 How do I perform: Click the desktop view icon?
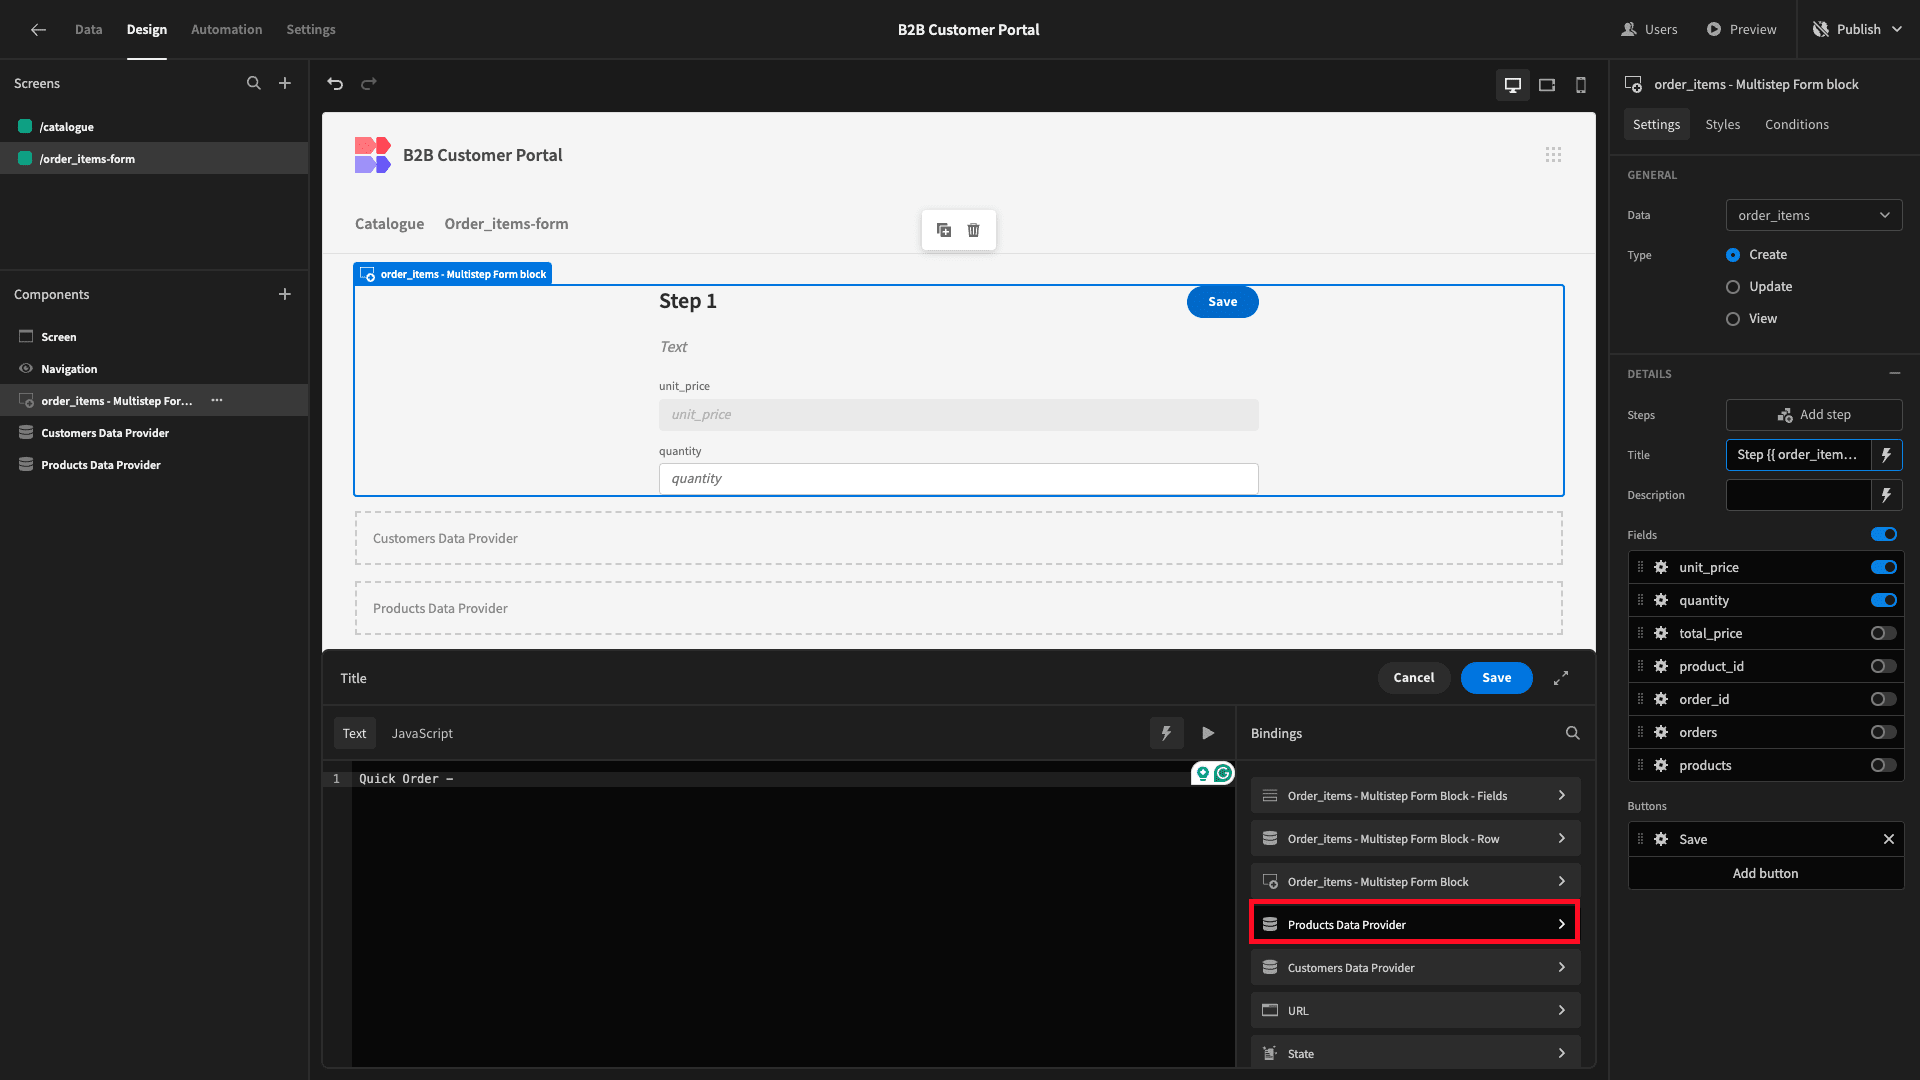pos(1513,83)
